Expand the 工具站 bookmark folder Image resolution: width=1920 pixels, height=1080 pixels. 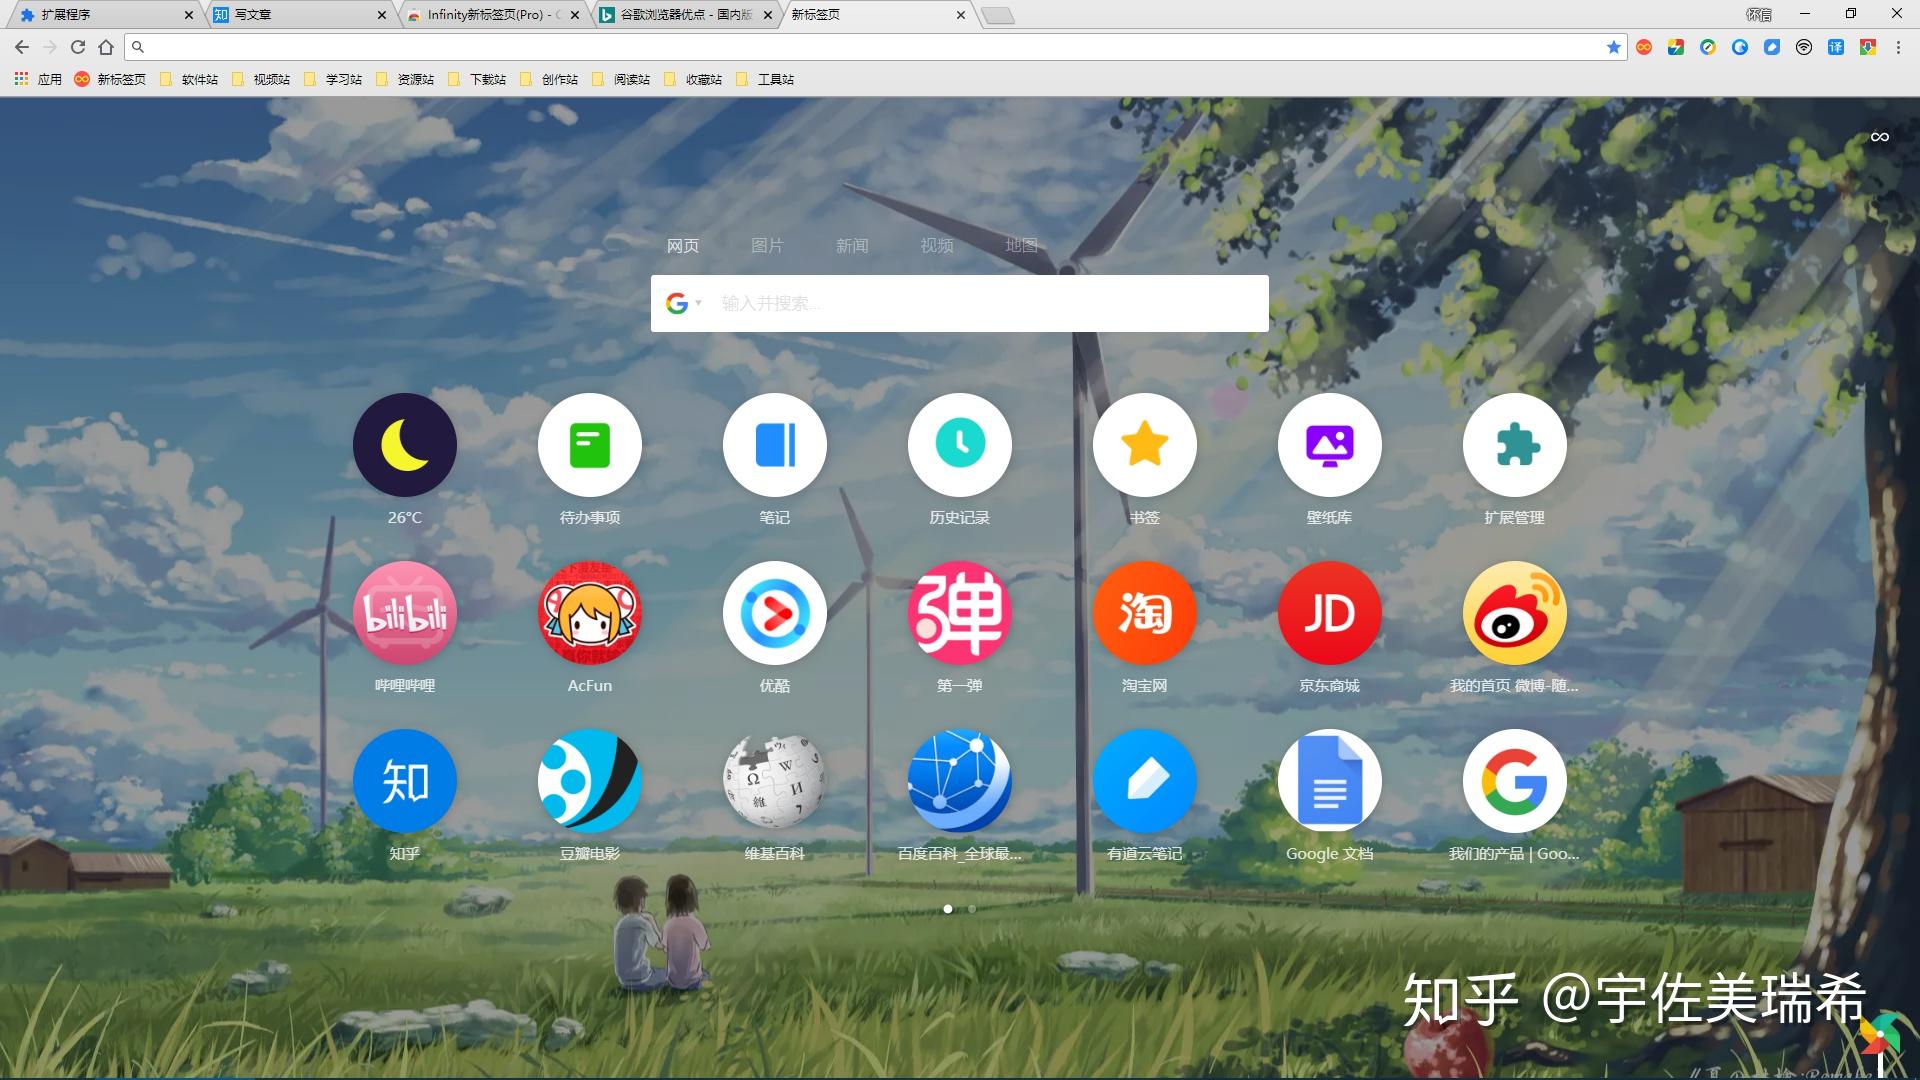point(765,79)
